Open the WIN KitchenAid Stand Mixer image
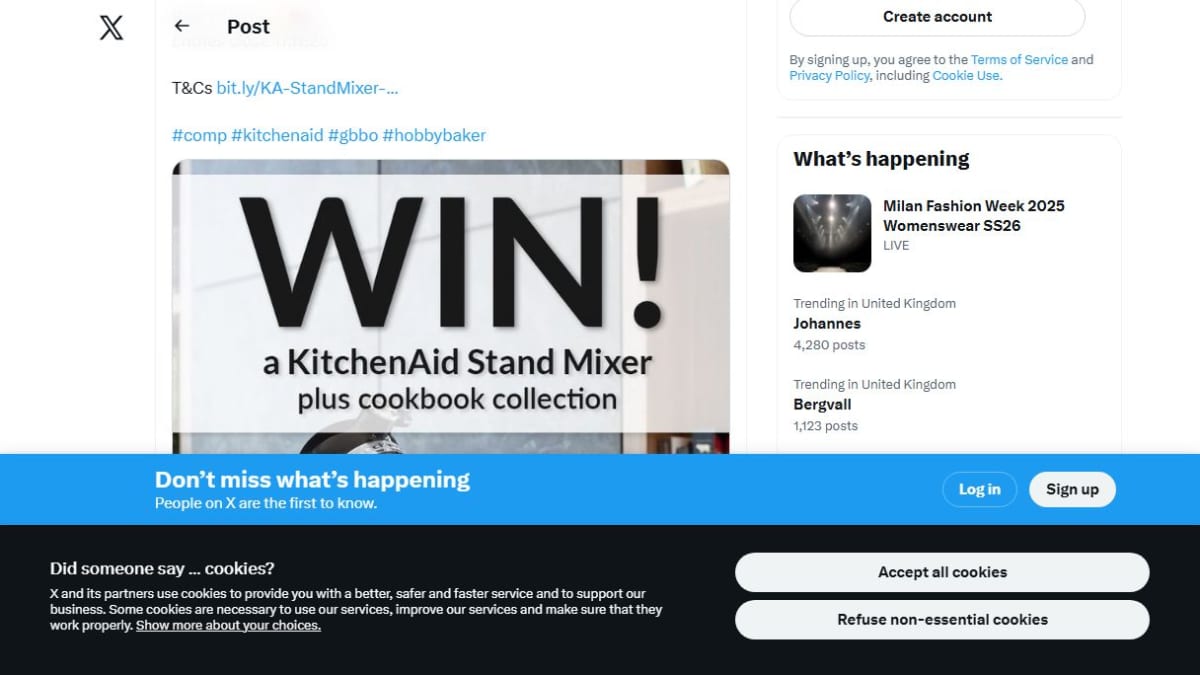The width and height of the screenshot is (1200, 675). pyautogui.click(x=451, y=306)
